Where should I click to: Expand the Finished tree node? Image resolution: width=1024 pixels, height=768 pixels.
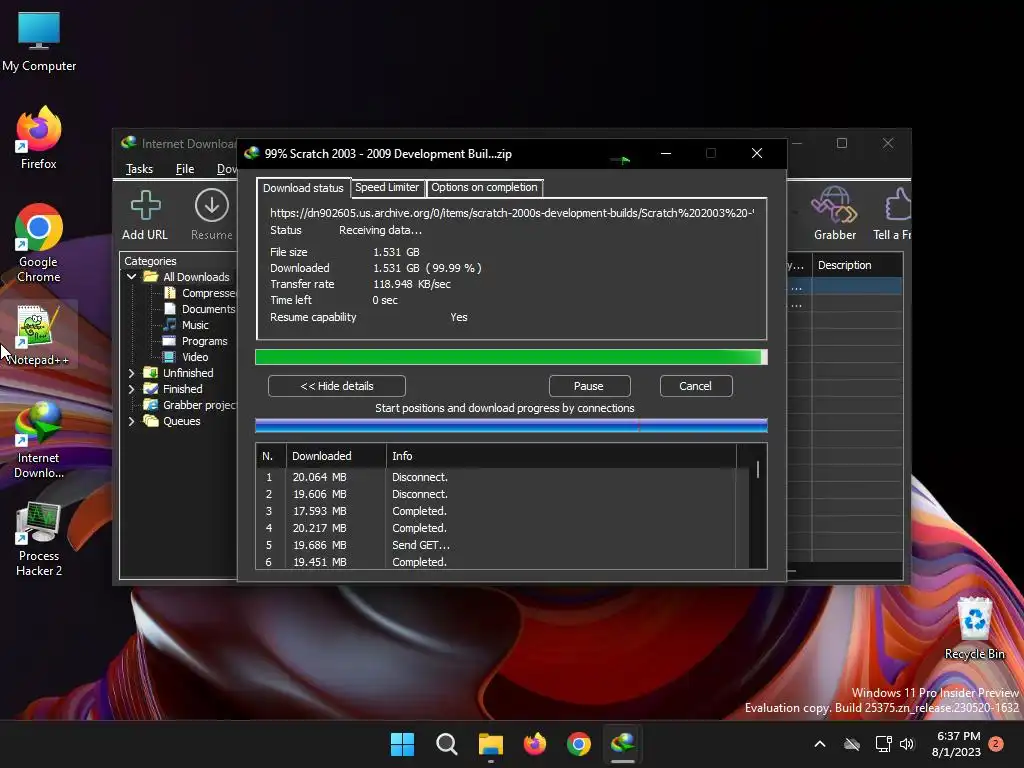(131, 389)
